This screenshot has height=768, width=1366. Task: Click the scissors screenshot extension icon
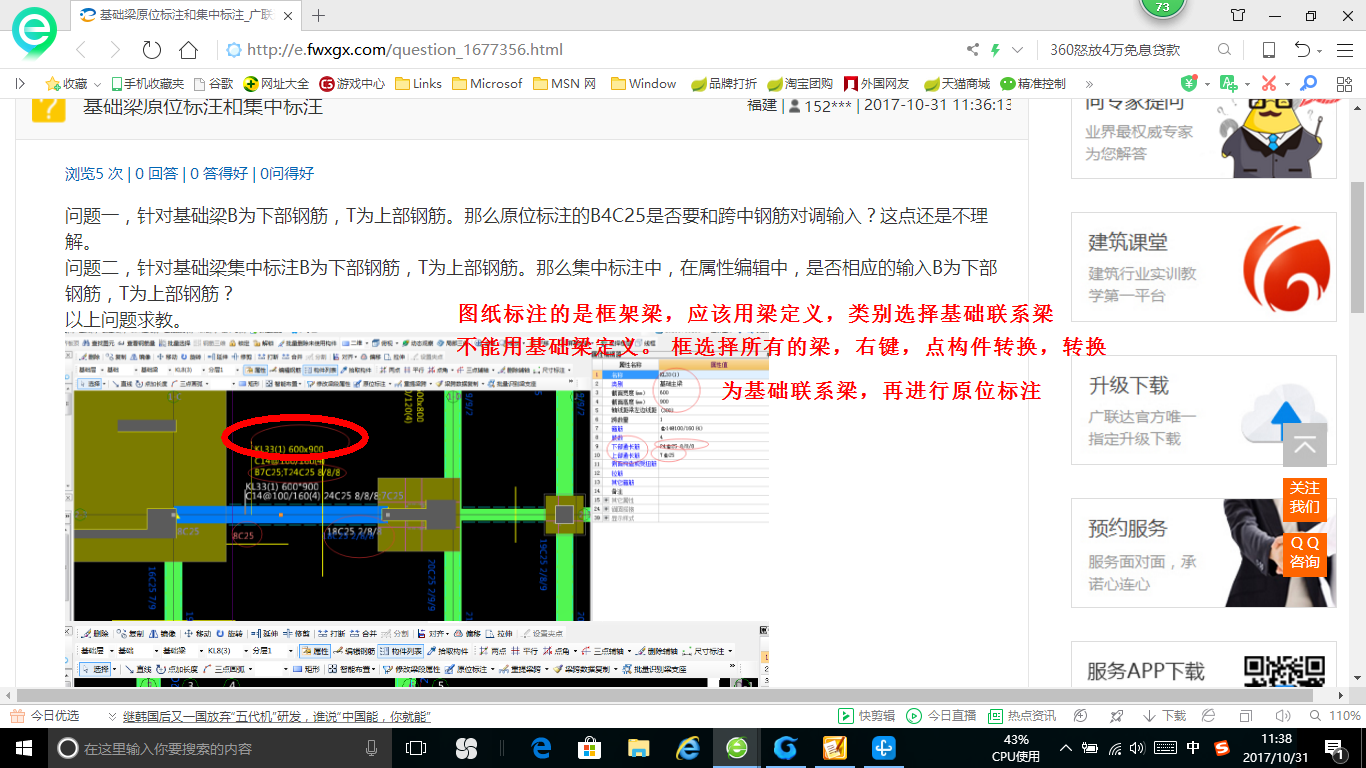tap(1268, 84)
